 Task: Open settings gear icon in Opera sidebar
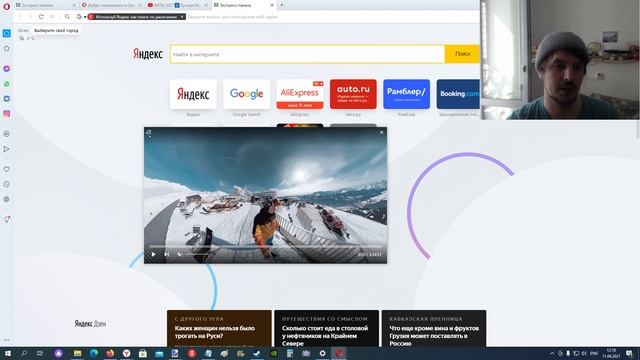tap(7, 199)
